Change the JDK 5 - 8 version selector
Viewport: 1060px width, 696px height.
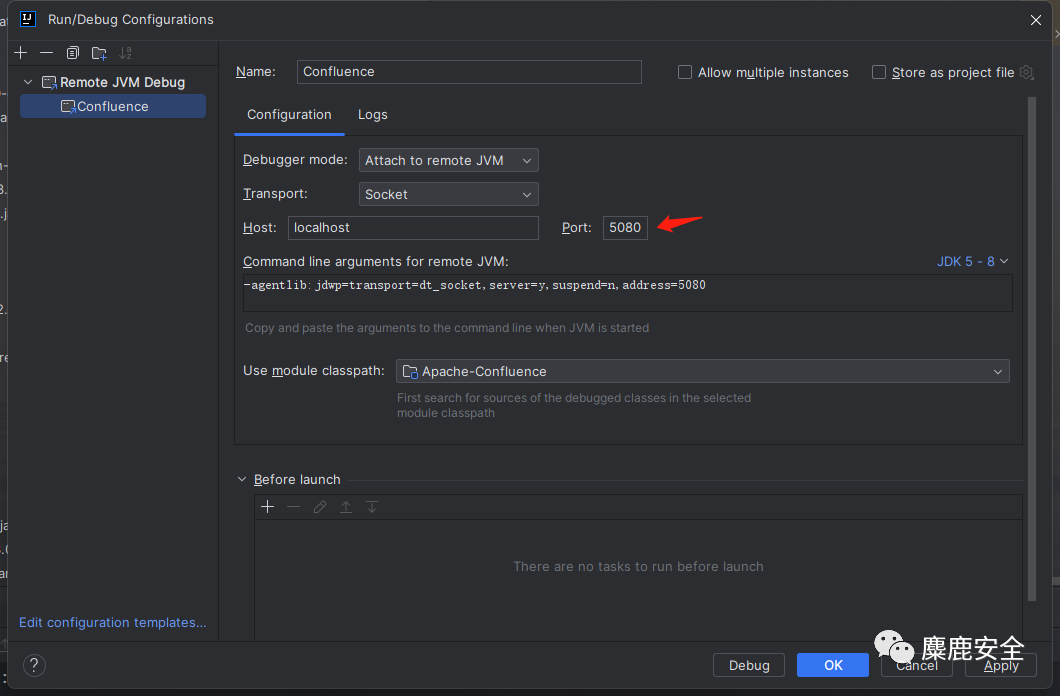point(972,262)
